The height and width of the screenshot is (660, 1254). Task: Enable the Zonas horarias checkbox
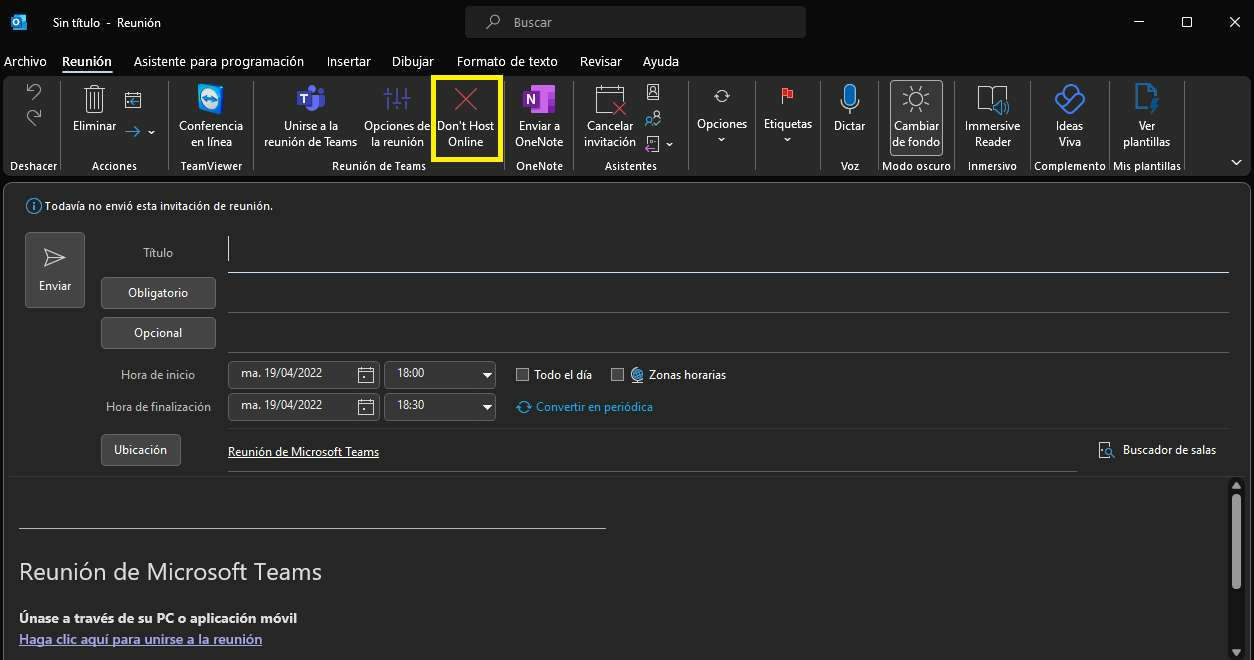point(617,375)
